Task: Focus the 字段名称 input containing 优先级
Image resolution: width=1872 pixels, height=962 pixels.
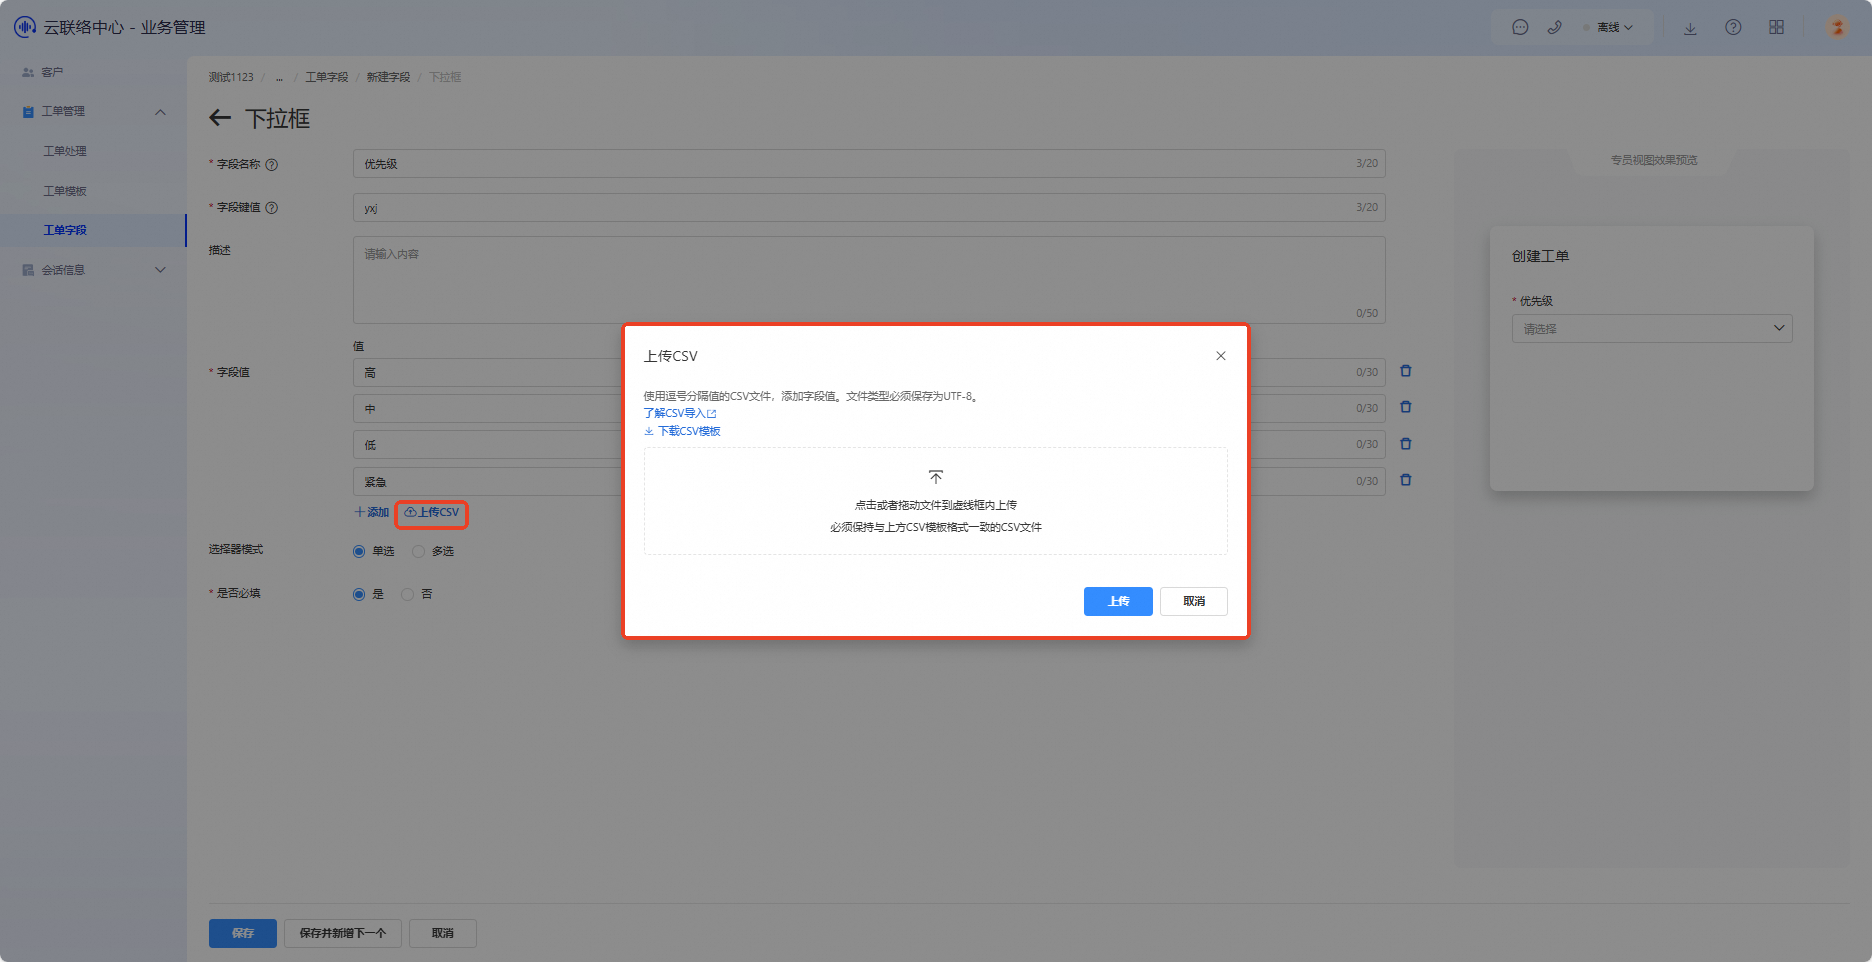Action: (x=869, y=164)
